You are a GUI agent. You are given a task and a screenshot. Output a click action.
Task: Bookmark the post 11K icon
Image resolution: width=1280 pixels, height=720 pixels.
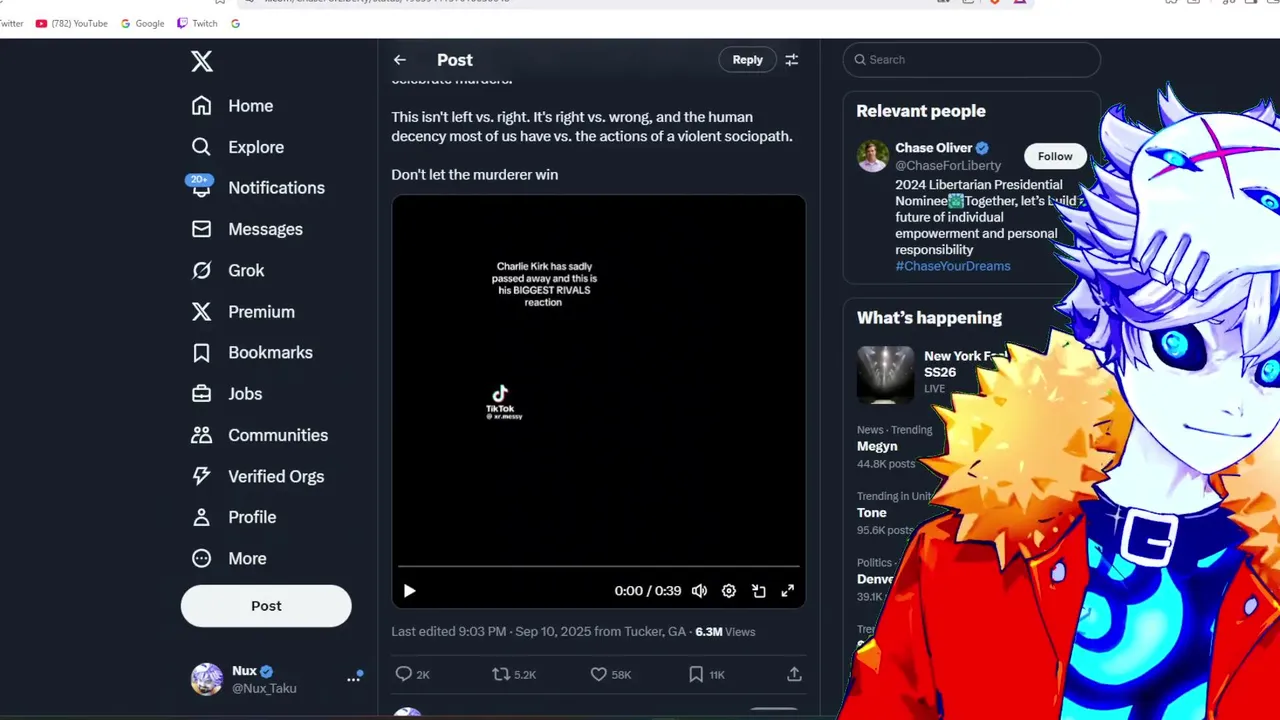(x=696, y=675)
